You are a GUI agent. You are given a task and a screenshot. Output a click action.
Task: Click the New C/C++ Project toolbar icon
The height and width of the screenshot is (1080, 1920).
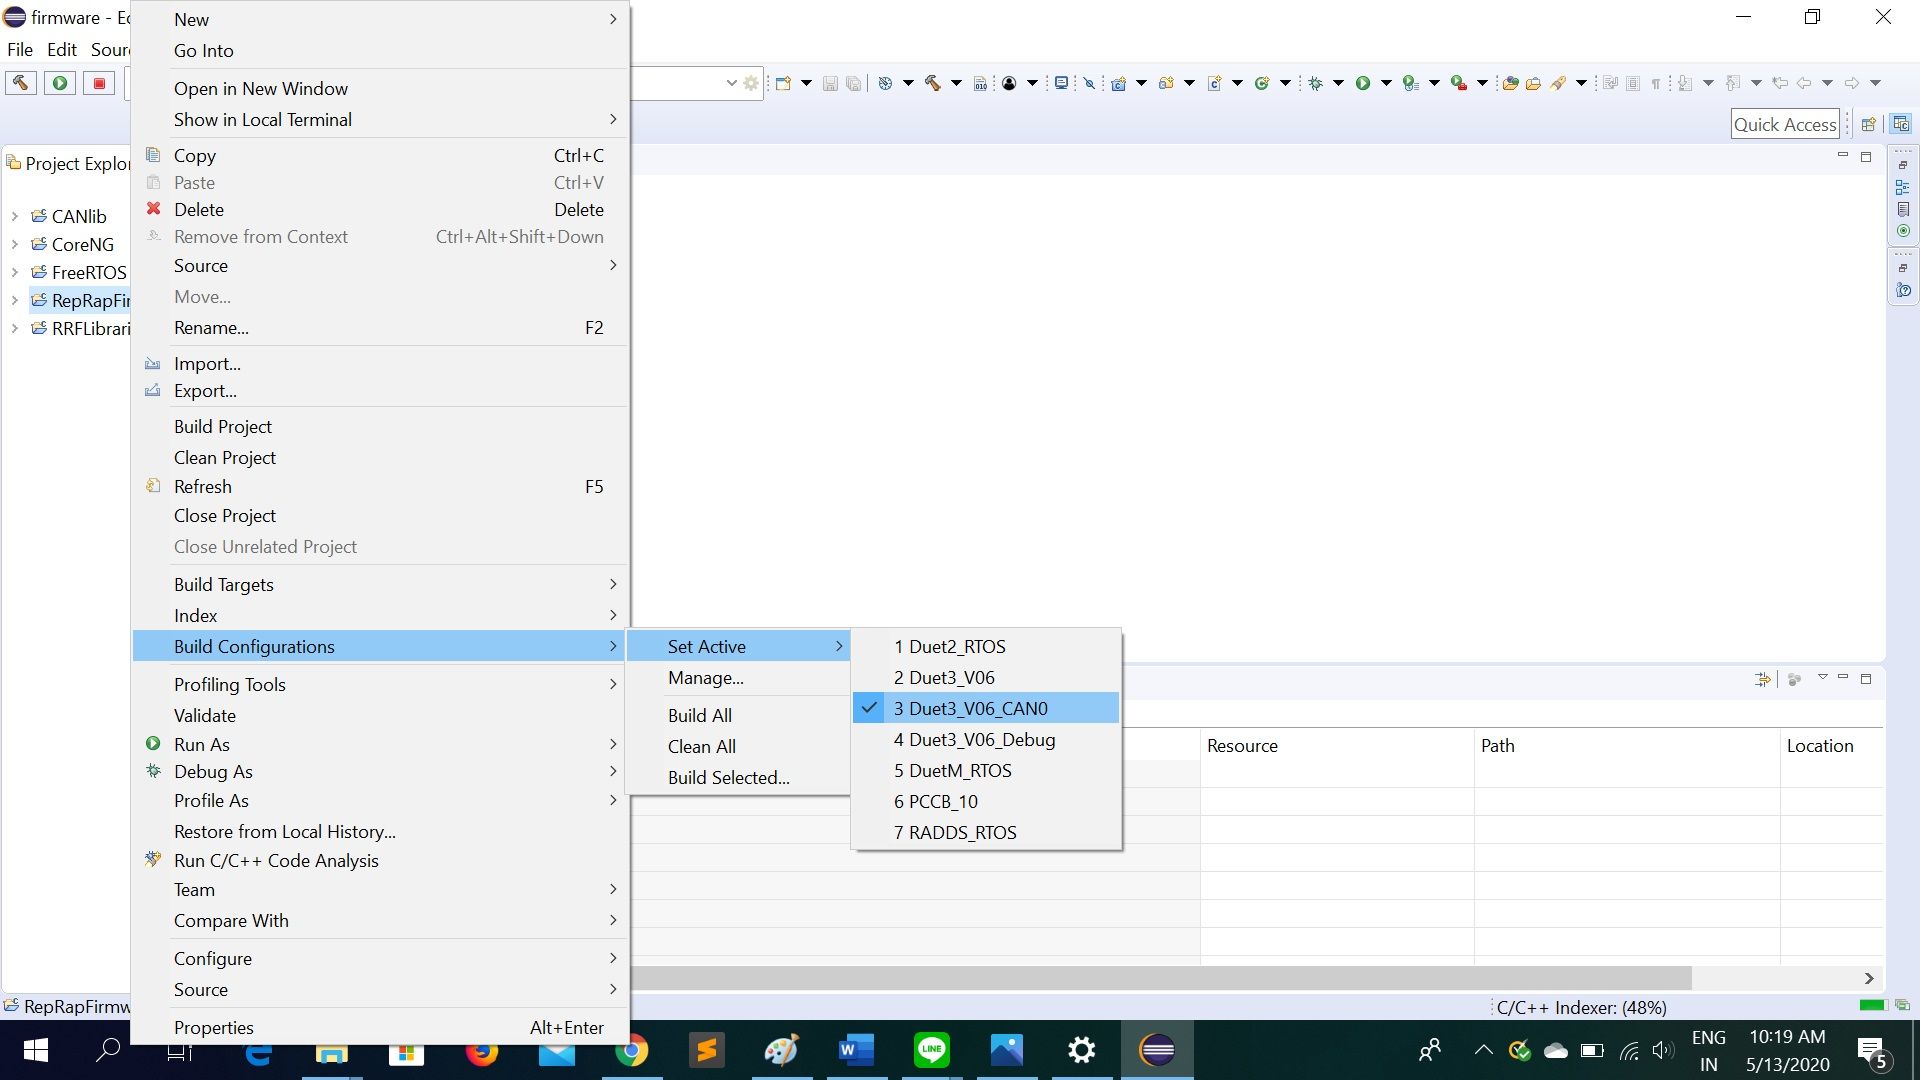pyautogui.click(x=1118, y=83)
